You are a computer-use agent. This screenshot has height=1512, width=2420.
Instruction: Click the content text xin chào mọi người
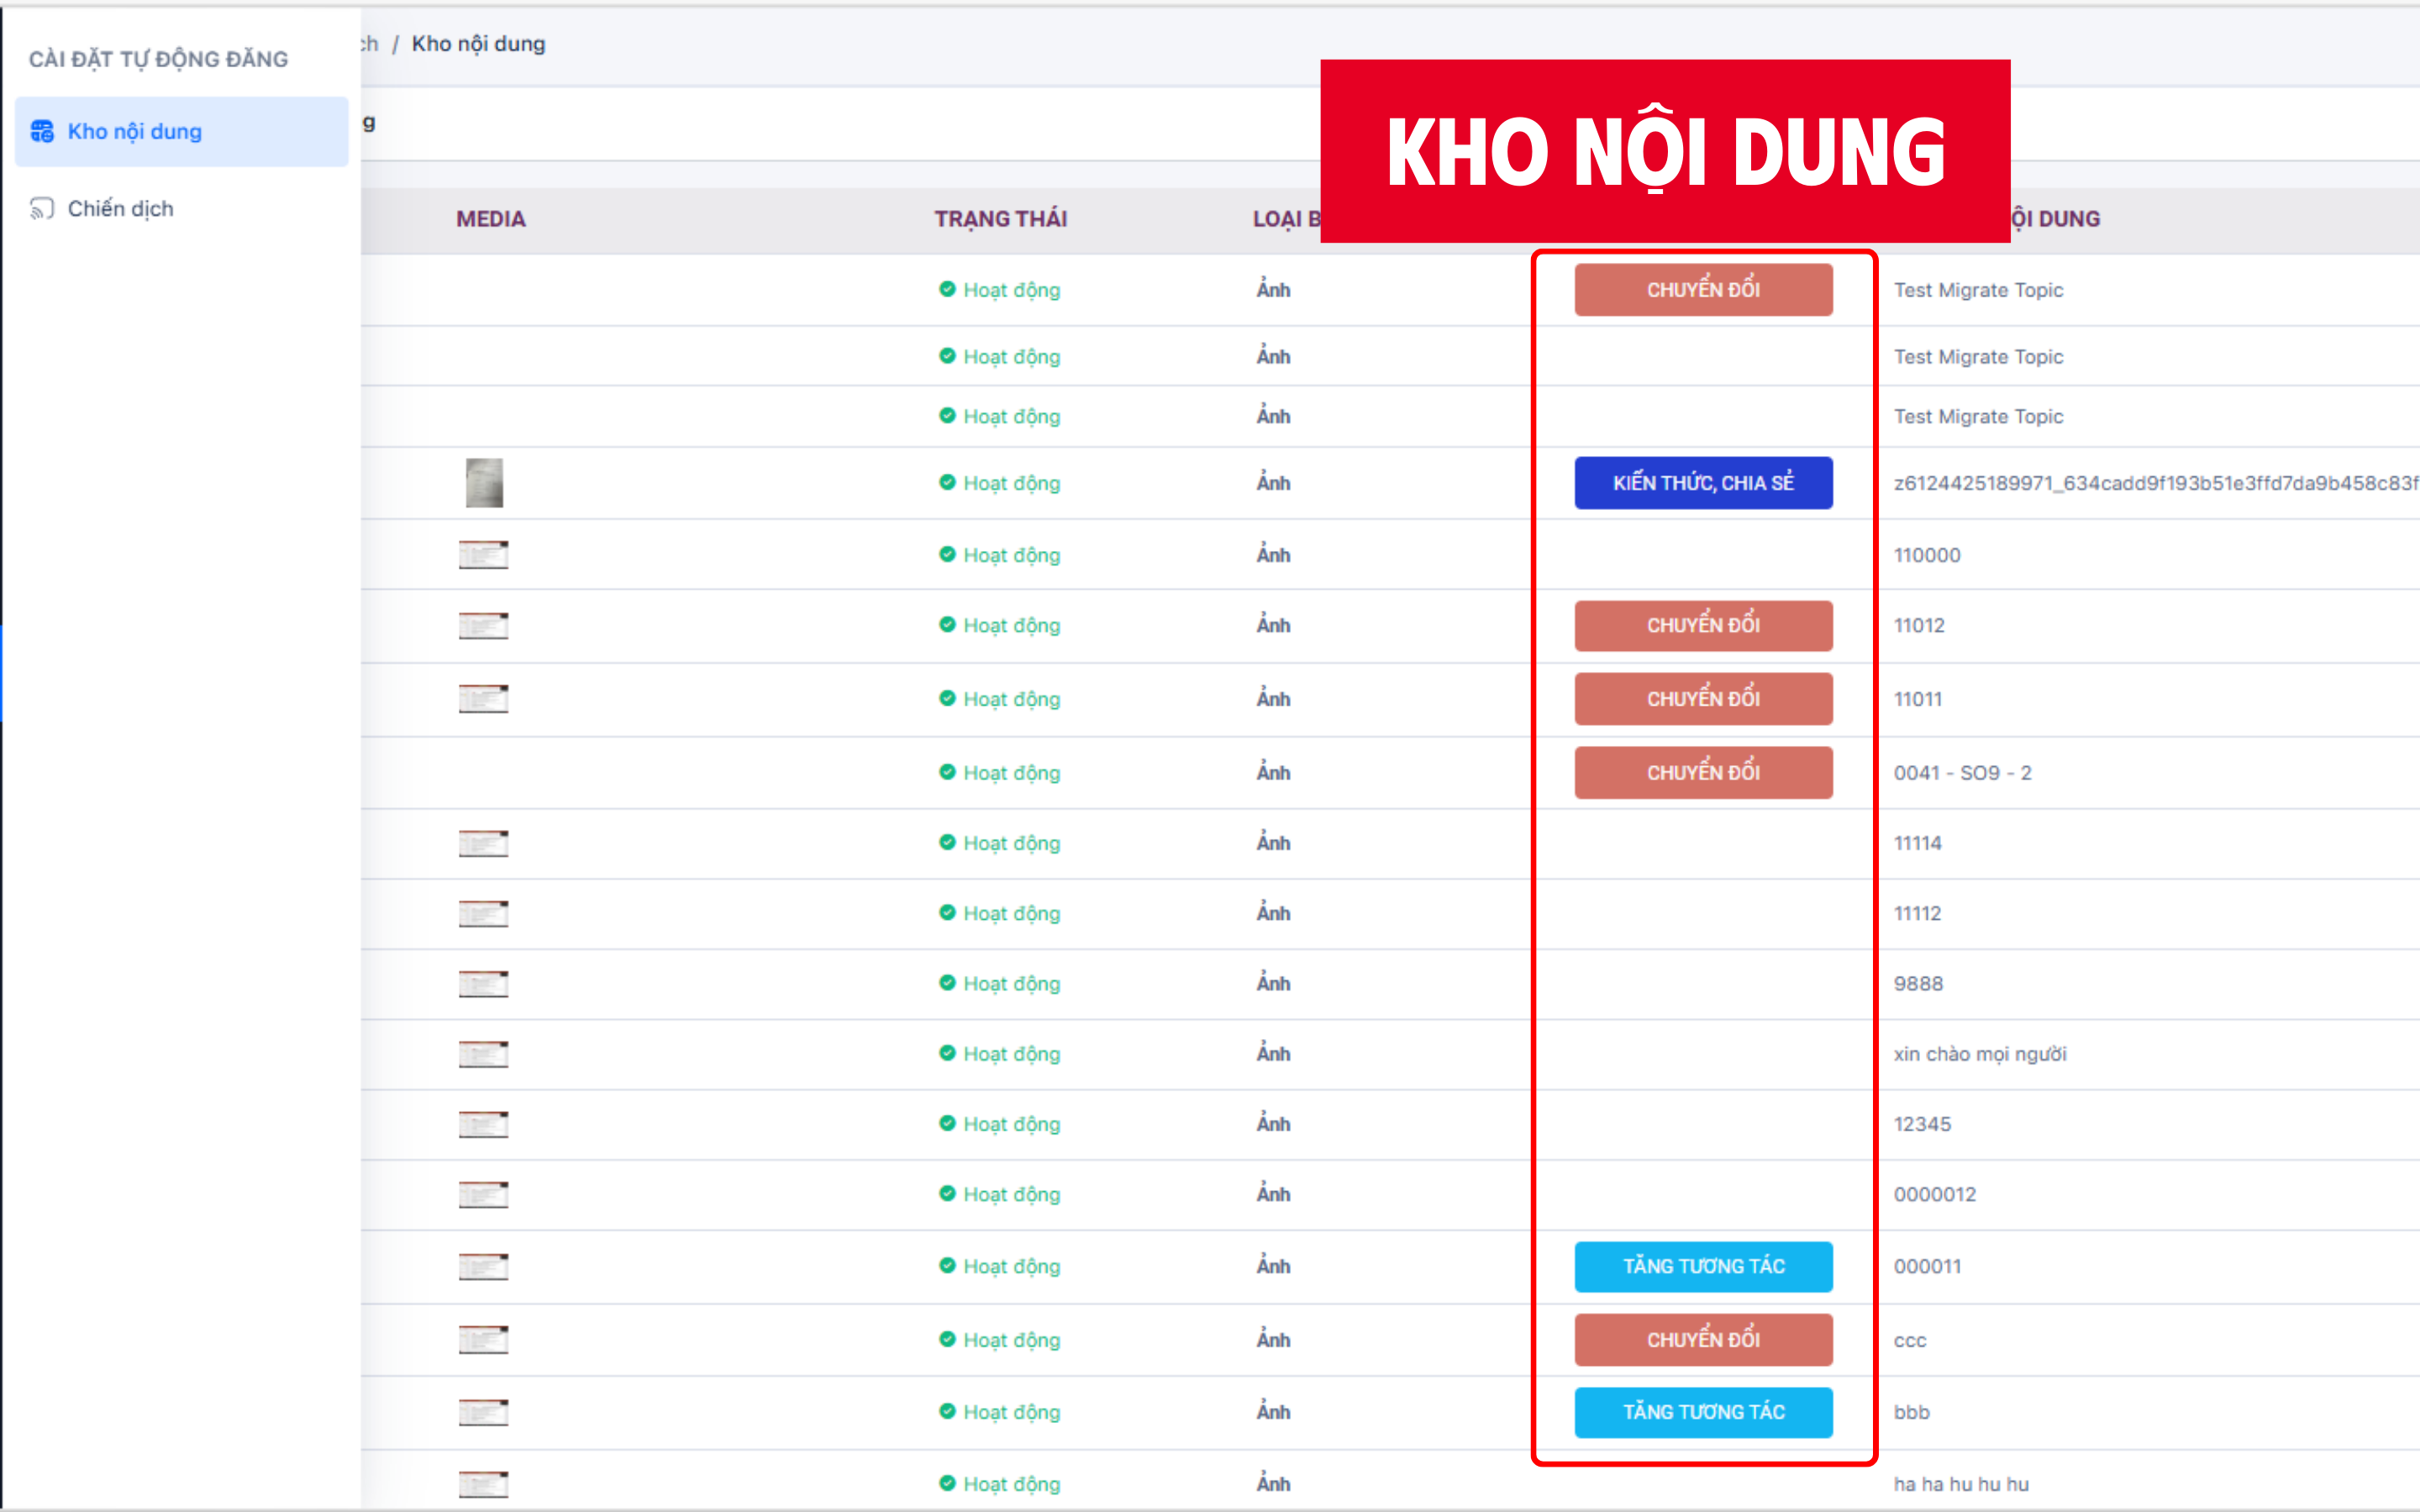click(x=1980, y=1054)
